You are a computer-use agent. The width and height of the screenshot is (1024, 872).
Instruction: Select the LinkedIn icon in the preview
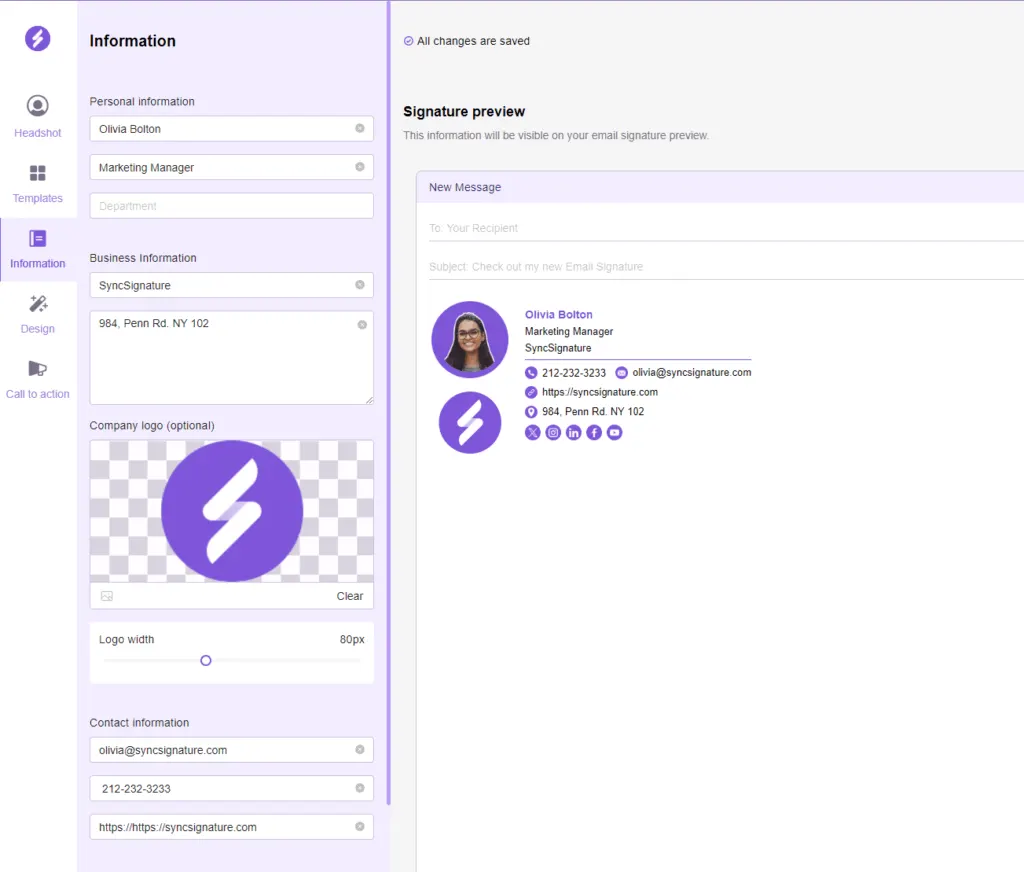(573, 432)
